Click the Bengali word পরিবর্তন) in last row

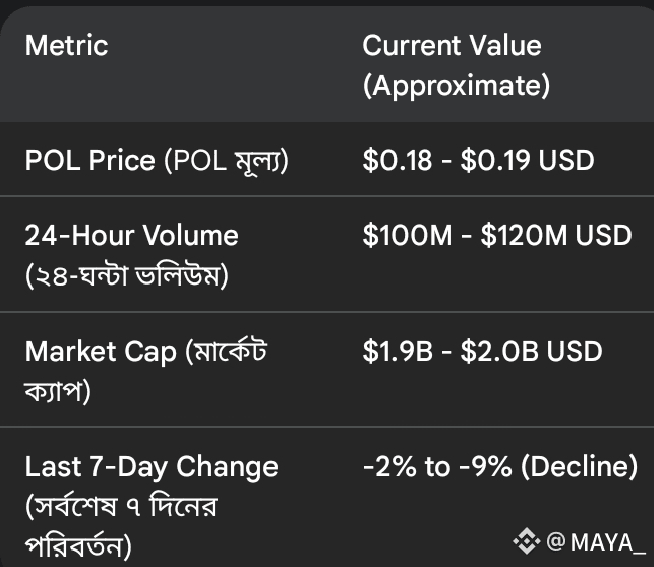tap(78, 546)
